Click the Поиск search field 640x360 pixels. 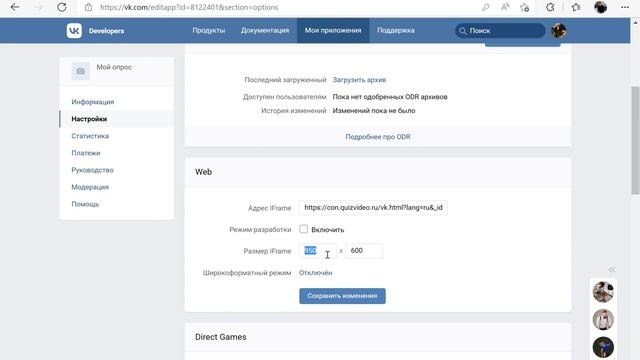pyautogui.click(x=500, y=31)
